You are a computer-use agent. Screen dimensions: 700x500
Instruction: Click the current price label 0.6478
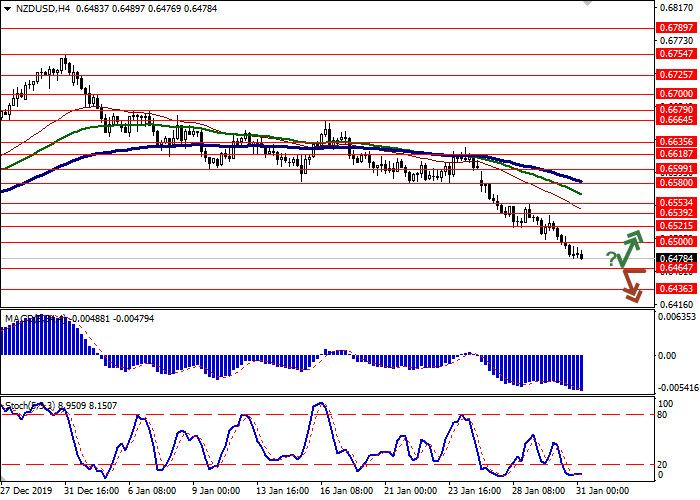(676, 258)
